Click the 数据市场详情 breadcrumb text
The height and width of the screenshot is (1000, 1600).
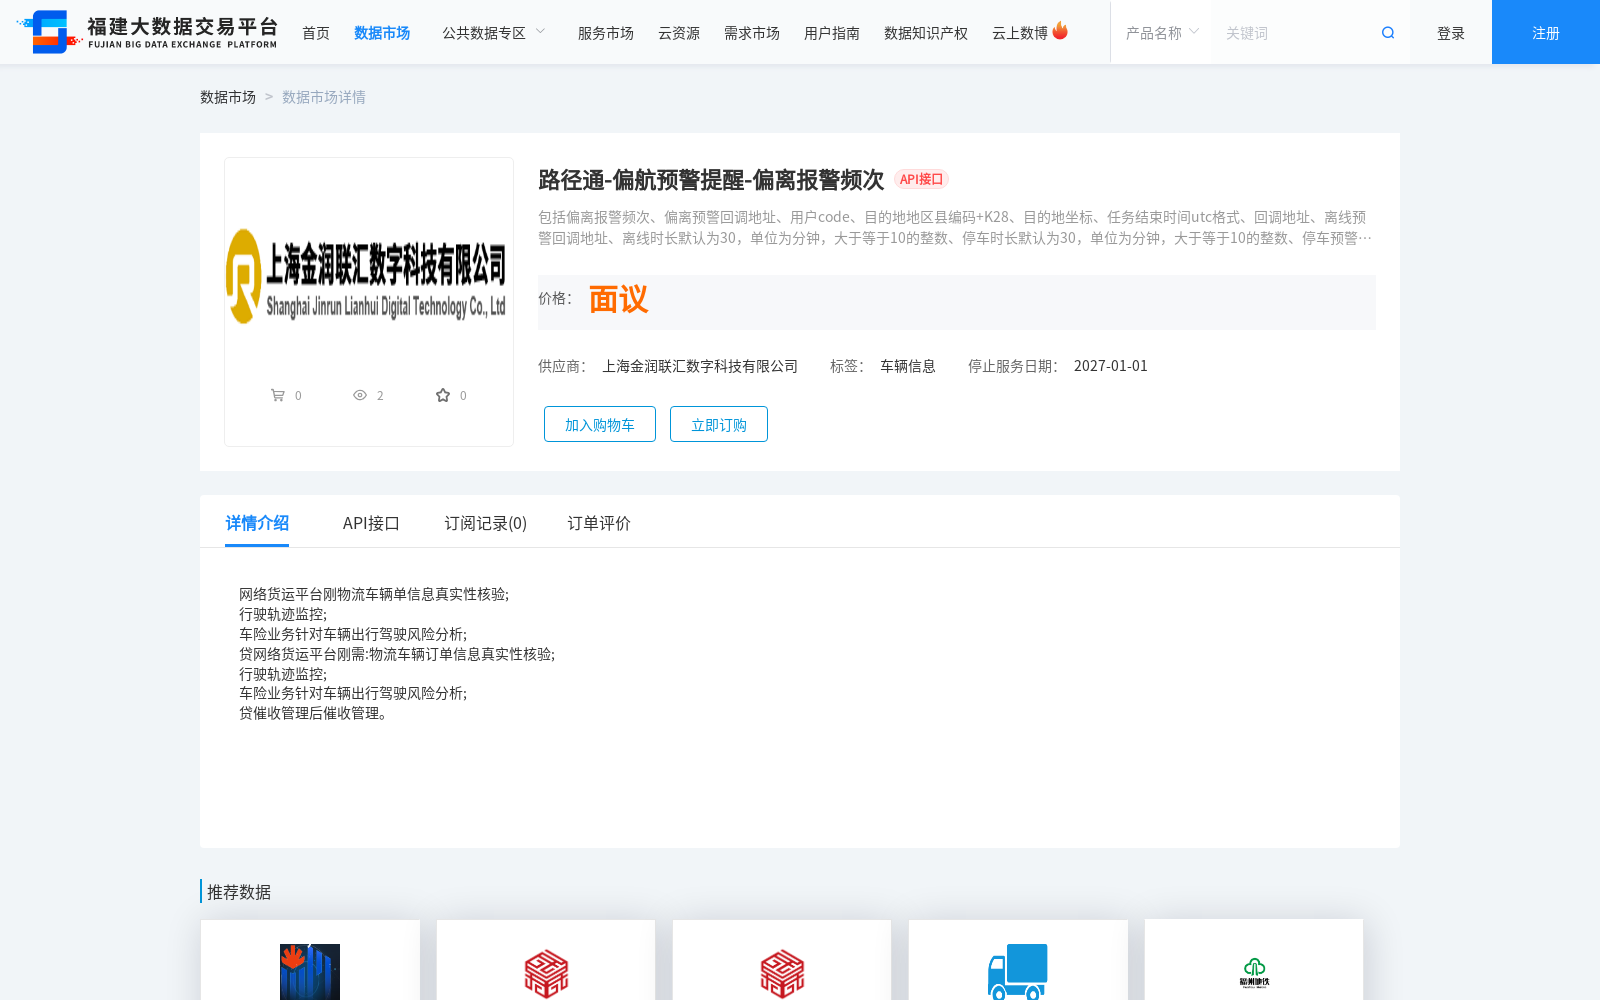(x=324, y=97)
